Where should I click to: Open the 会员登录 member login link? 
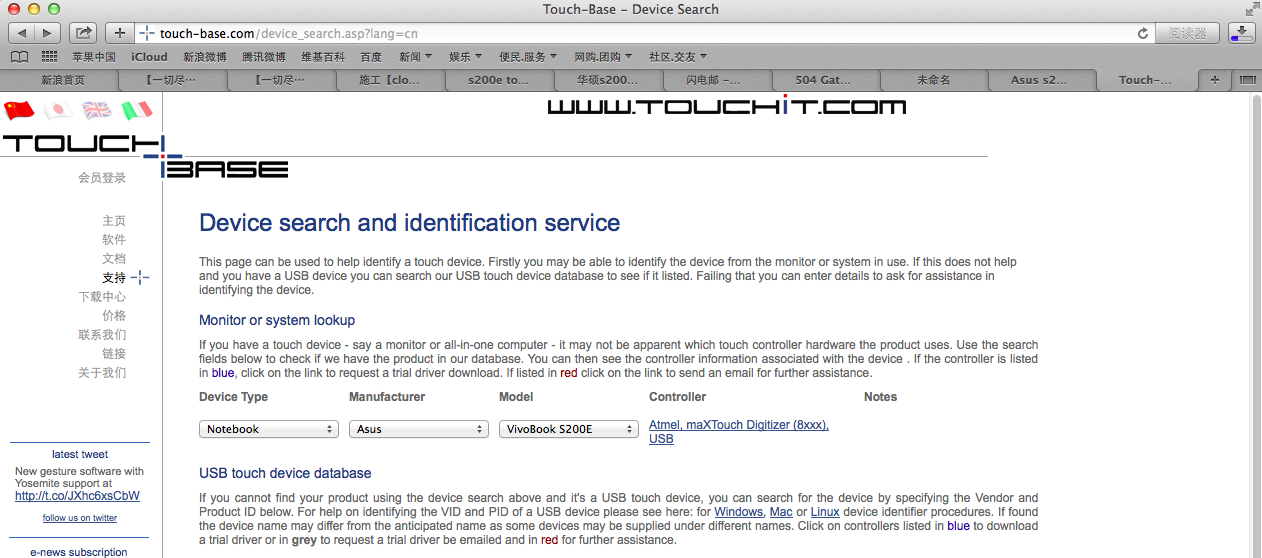coord(102,178)
